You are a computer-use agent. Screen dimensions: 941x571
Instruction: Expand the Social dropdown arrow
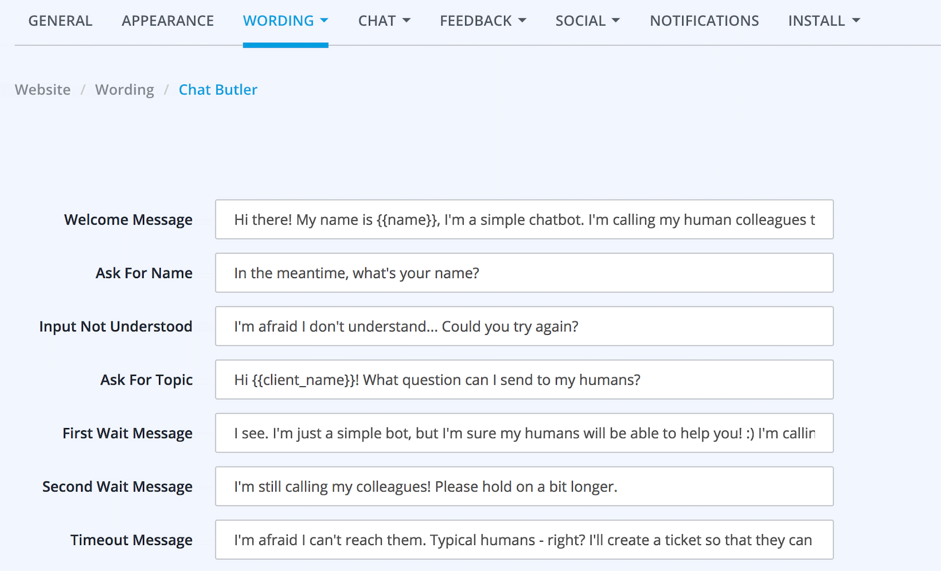click(616, 21)
